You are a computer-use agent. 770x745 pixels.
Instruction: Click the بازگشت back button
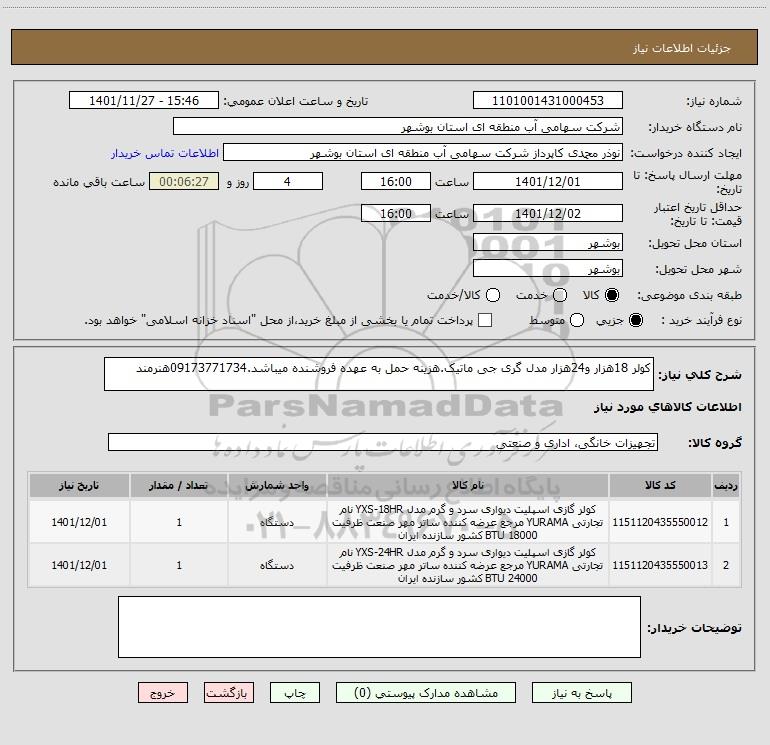click(229, 693)
